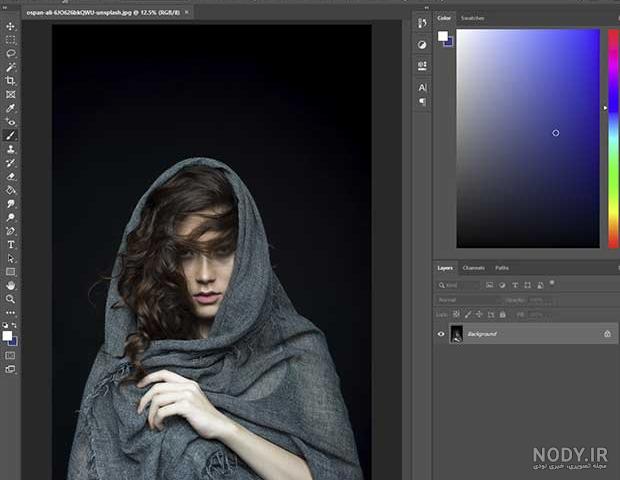Switch to the Color tab
Image resolution: width=620 pixels, height=480 pixels.
point(444,18)
